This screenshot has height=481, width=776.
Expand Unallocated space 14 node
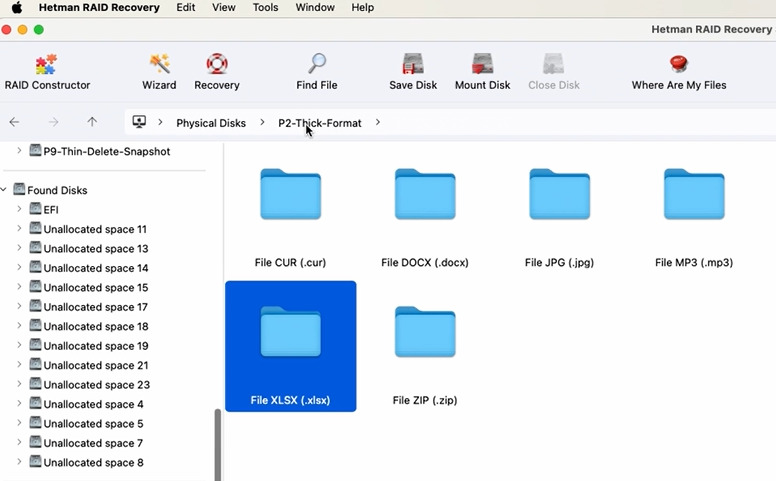pos(19,267)
